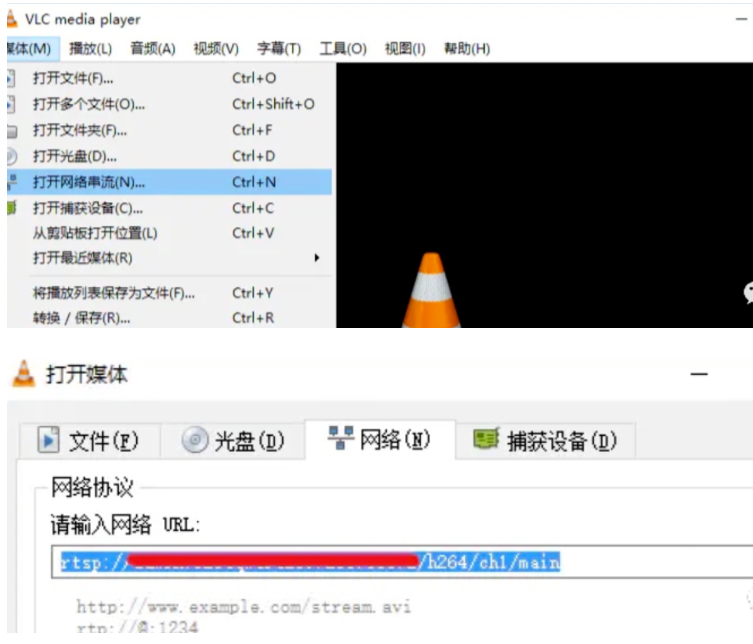Switch to the 文件(F) tab
753x644 pixels.
point(88,441)
